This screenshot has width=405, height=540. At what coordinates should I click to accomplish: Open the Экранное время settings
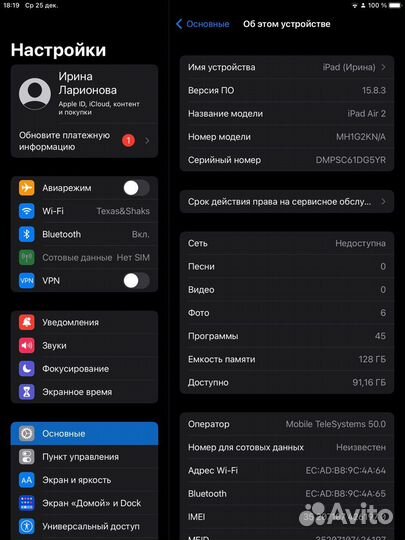[x=84, y=392]
